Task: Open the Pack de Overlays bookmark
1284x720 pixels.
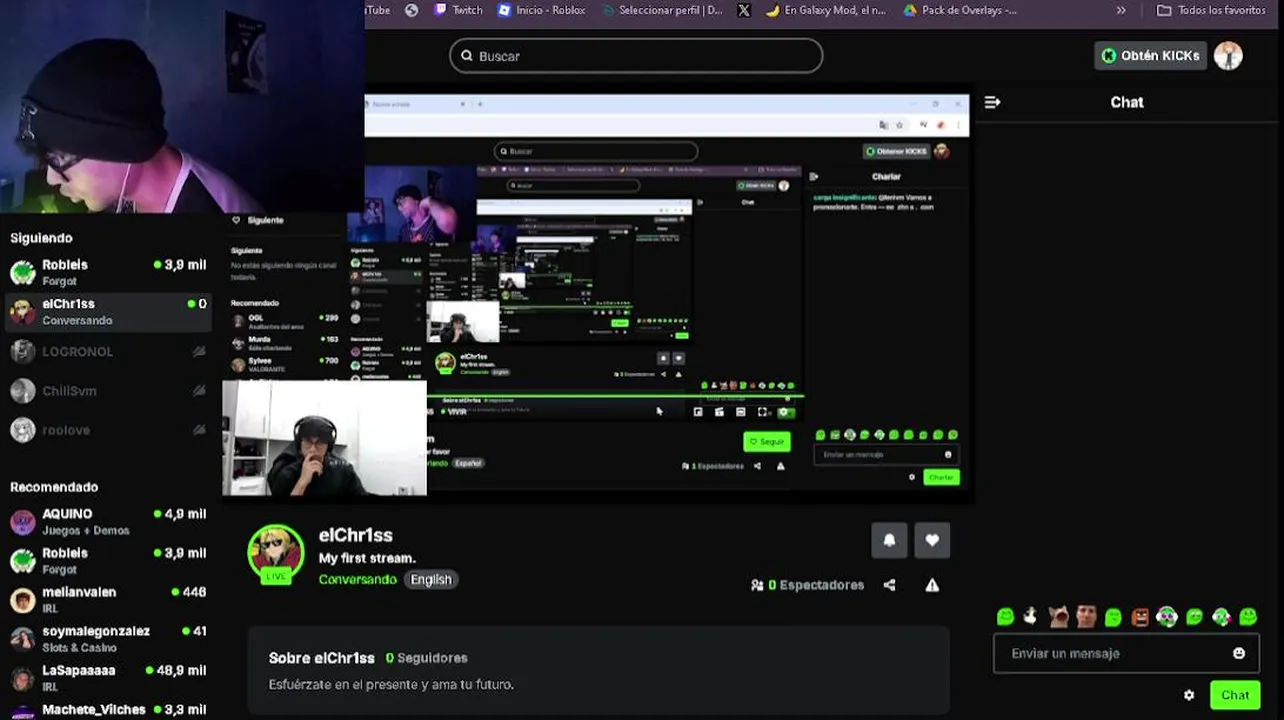Action: click(x=960, y=10)
